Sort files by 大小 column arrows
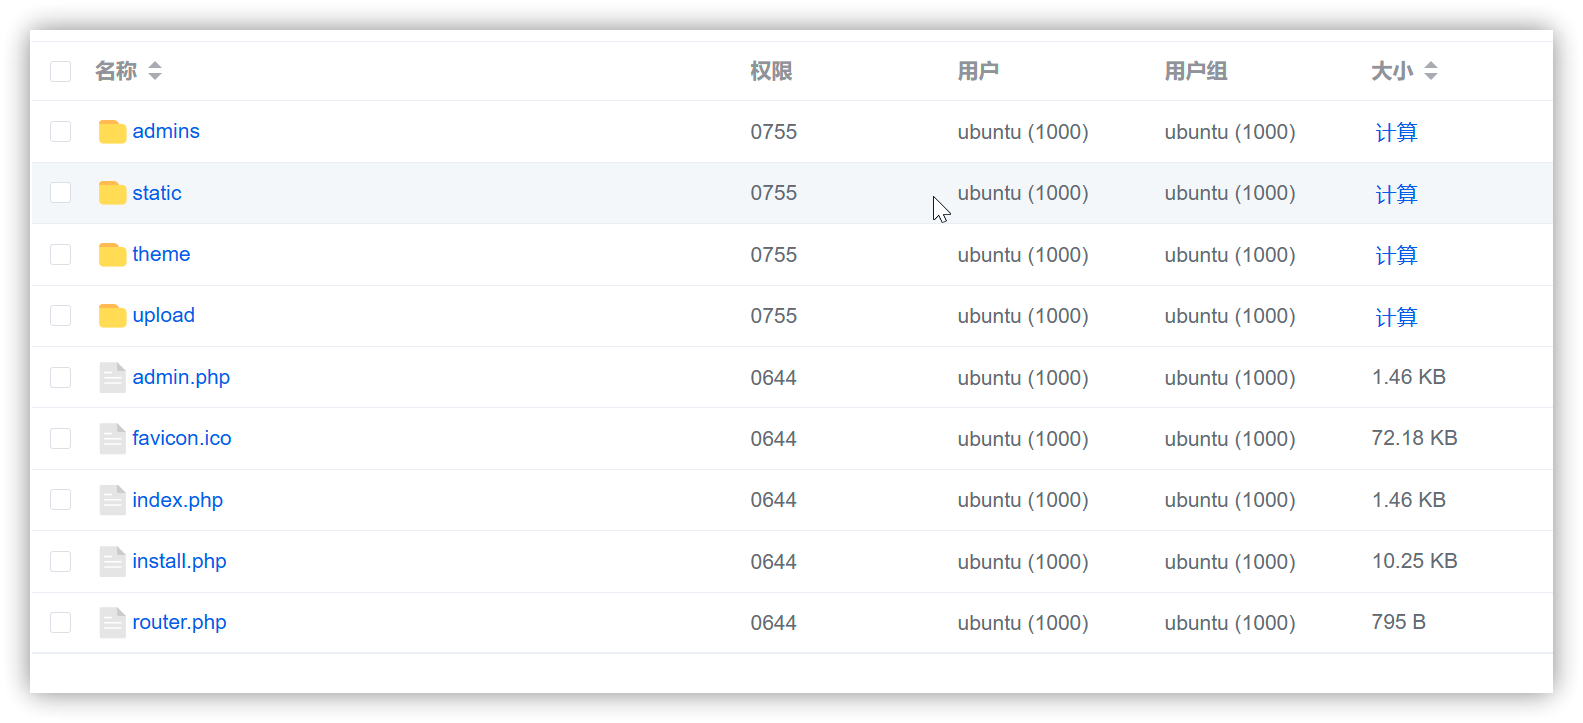Screen dimensions: 1583x723 coord(1431,71)
